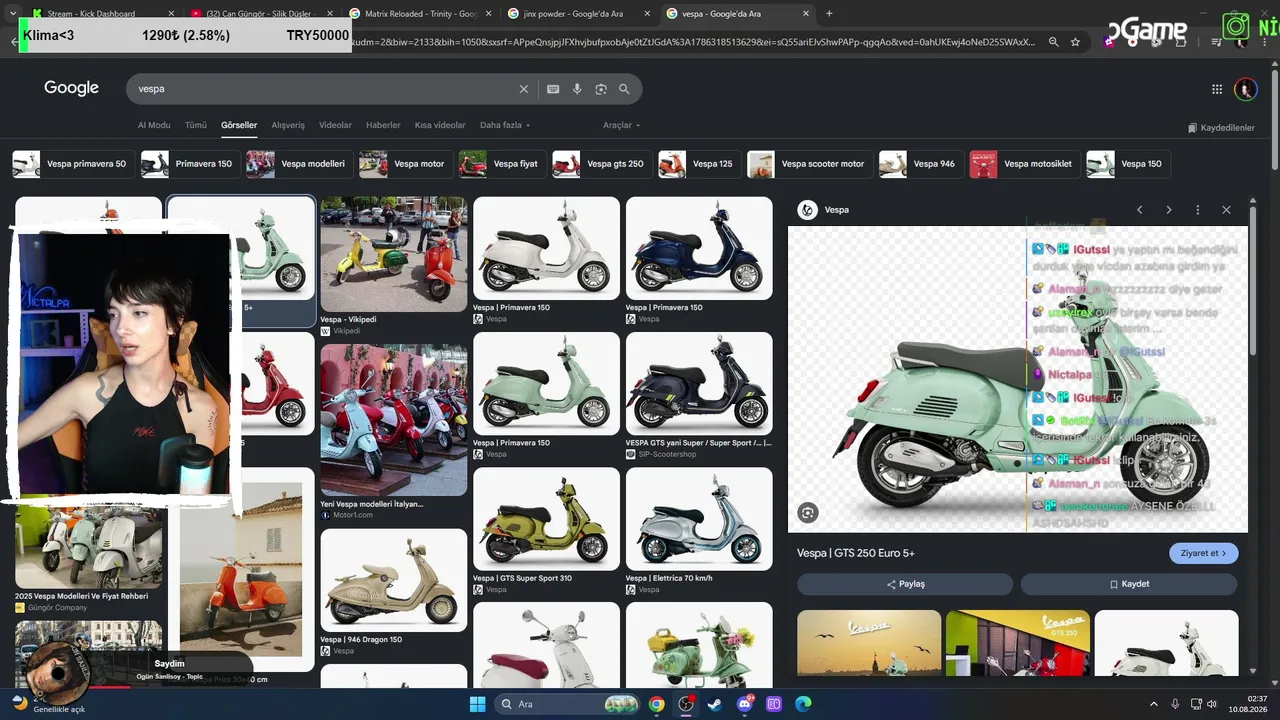Open Vespa Elettrica 70 km/h thumbnail
Screen dimensions: 1280x720
click(x=699, y=518)
